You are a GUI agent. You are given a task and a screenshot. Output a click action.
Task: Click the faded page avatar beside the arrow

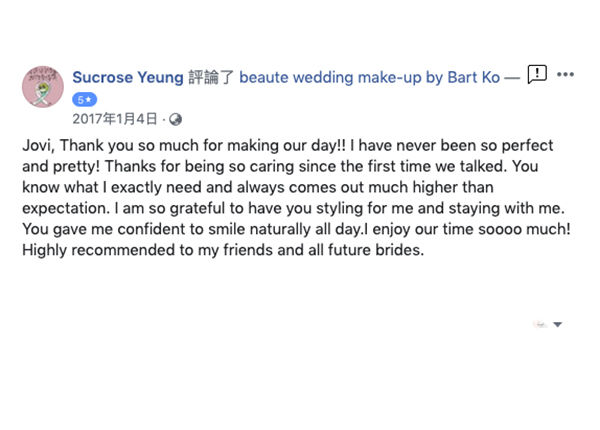(540, 324)
